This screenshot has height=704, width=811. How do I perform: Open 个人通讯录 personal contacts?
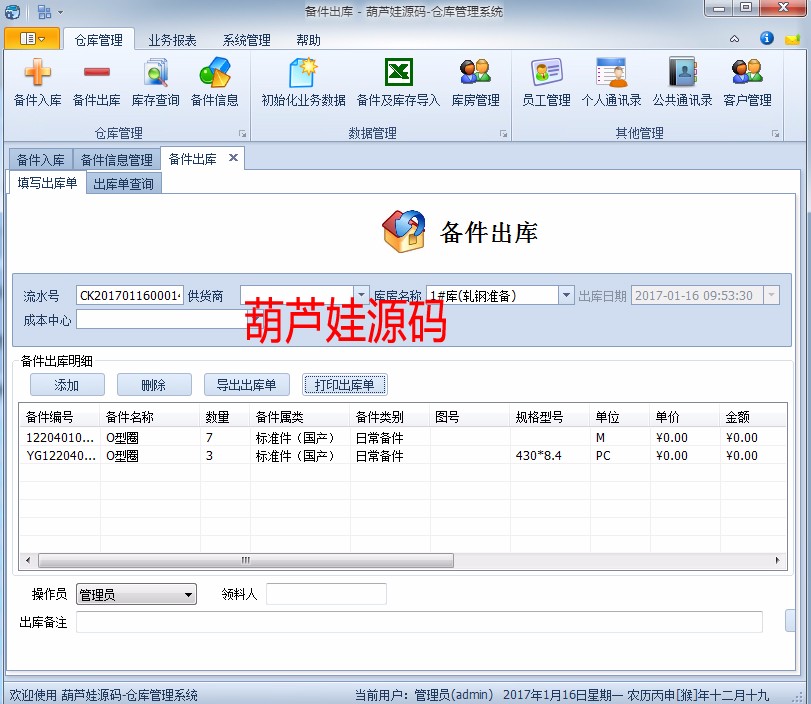coord(611,75)
